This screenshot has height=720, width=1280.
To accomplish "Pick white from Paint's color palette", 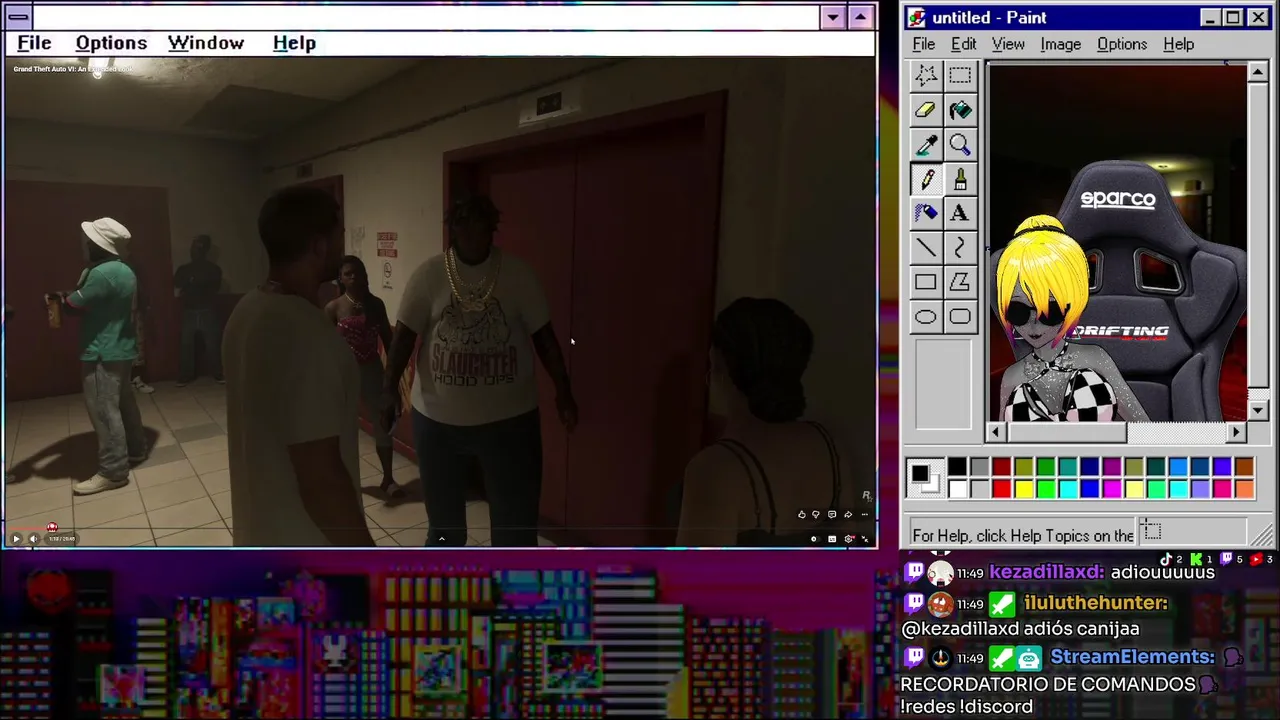I will (x=957, y=489).
